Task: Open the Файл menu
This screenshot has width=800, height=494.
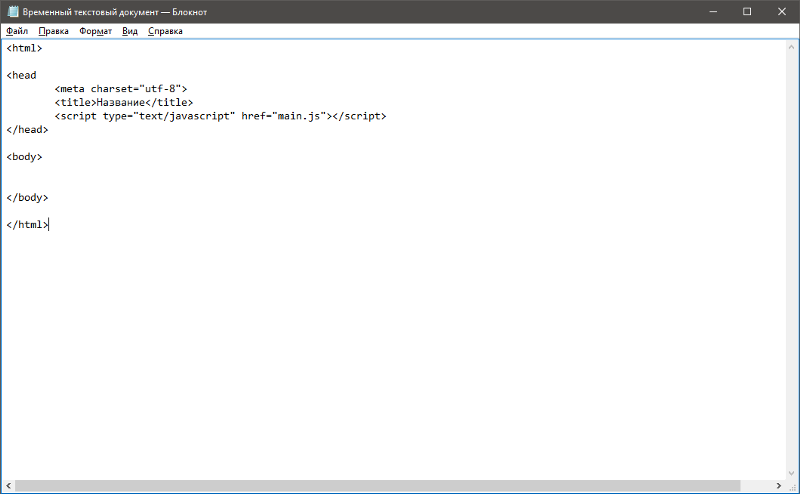Action: coord(17,31)
